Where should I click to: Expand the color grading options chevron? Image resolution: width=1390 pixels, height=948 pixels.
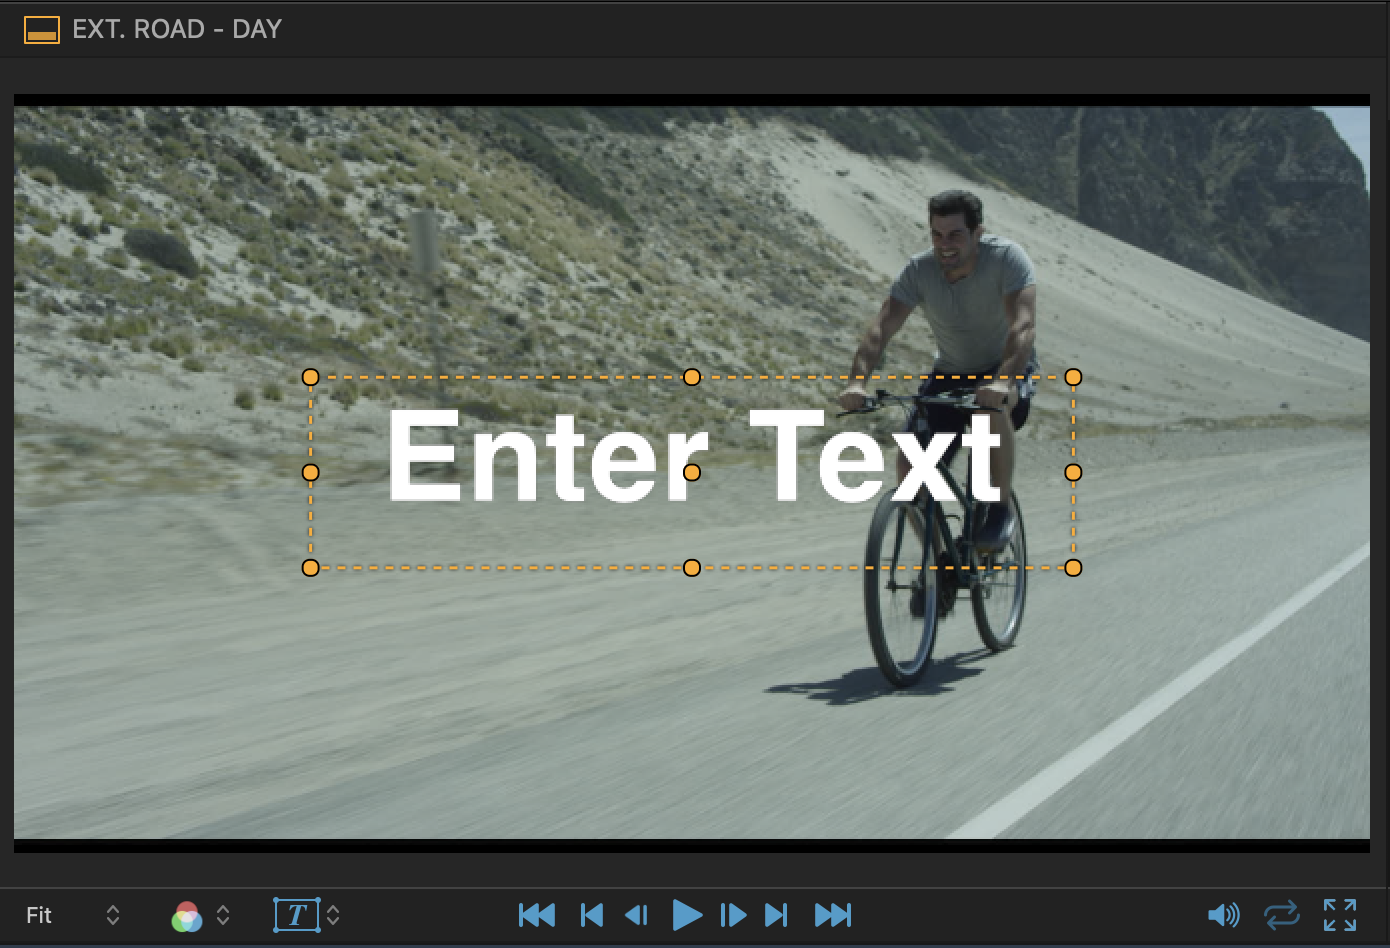223,915
